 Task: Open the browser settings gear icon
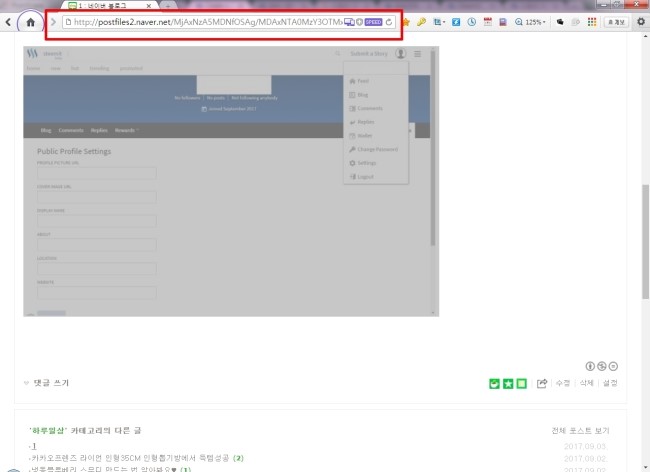click(640, 21)
